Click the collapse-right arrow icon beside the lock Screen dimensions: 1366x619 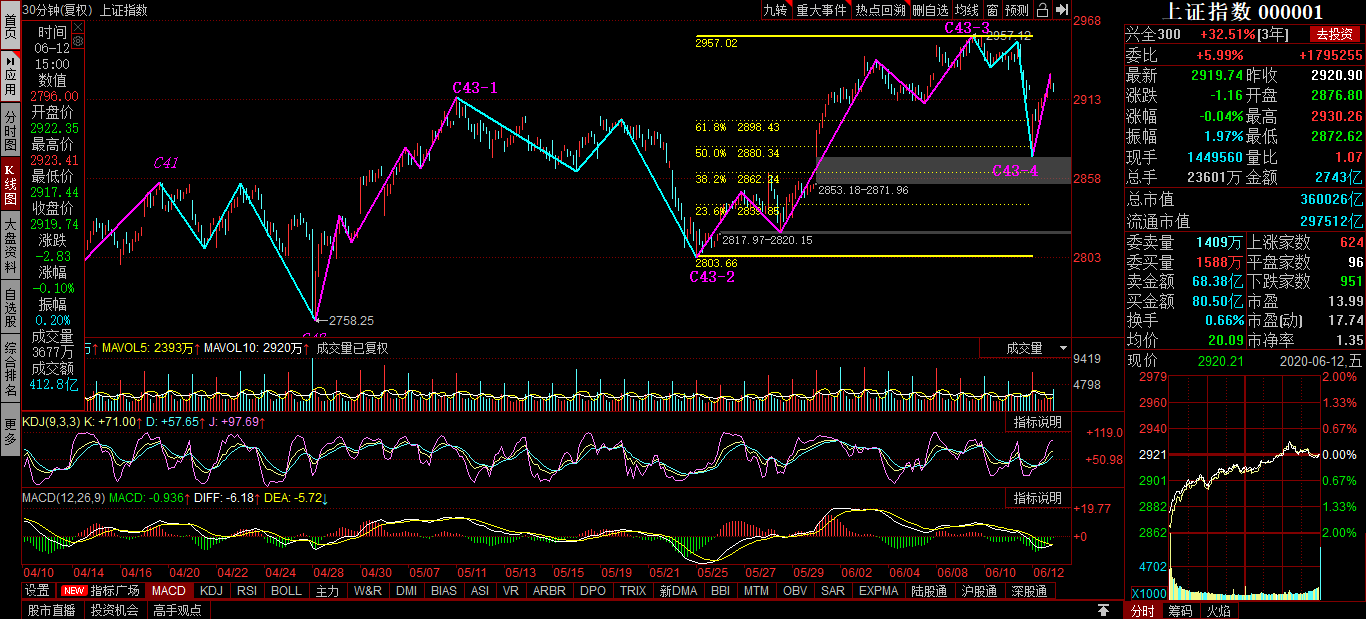pyautogui.click(x=1060, y=10)
